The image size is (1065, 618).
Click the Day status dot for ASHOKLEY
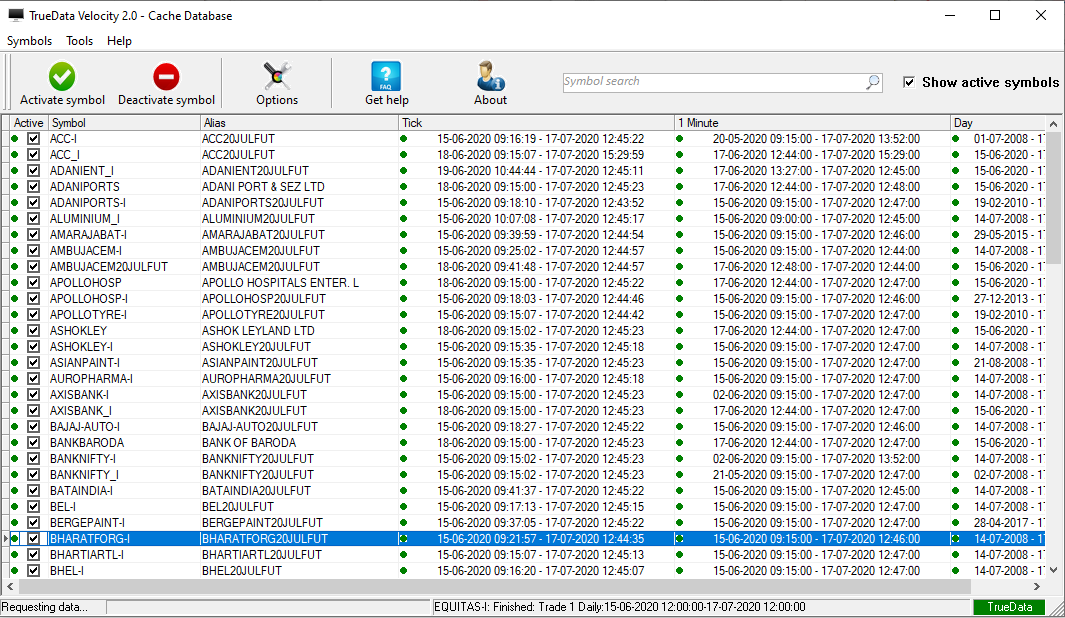click(956, 331)
